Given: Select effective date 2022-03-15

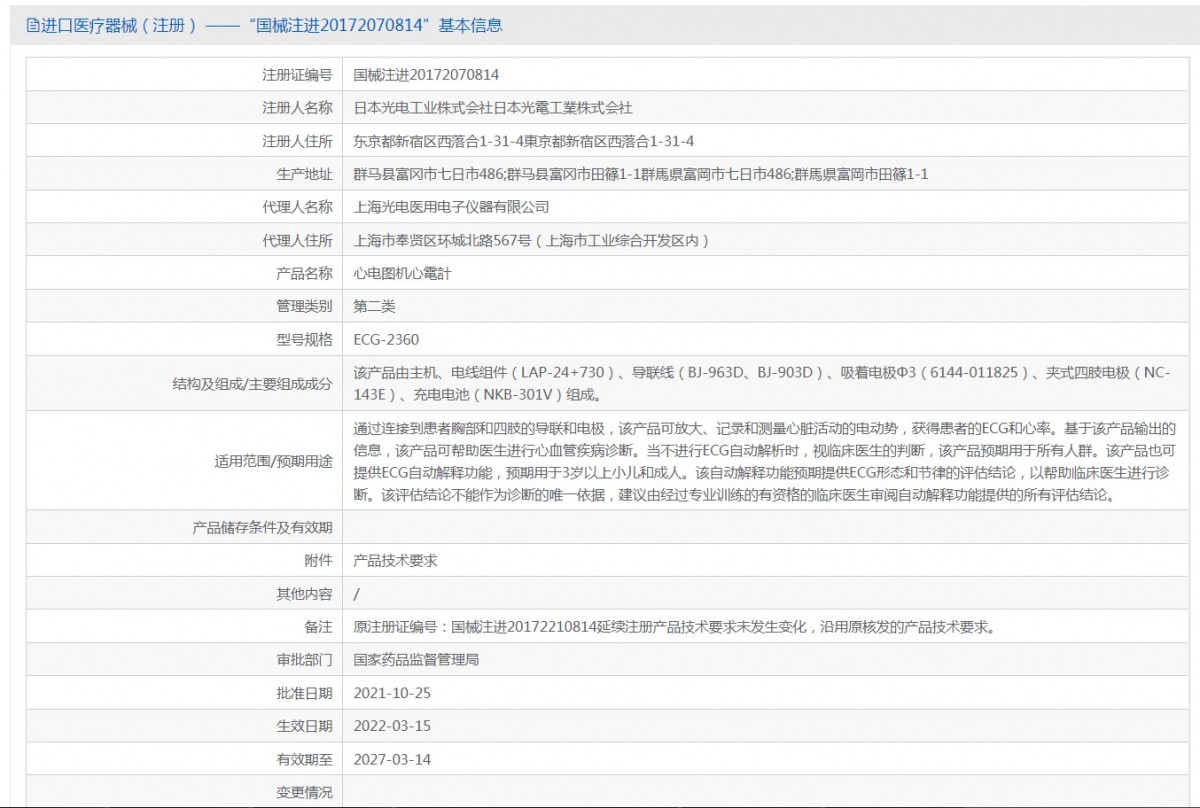Looking at the screenshot, I should click(x=392, y=725).
